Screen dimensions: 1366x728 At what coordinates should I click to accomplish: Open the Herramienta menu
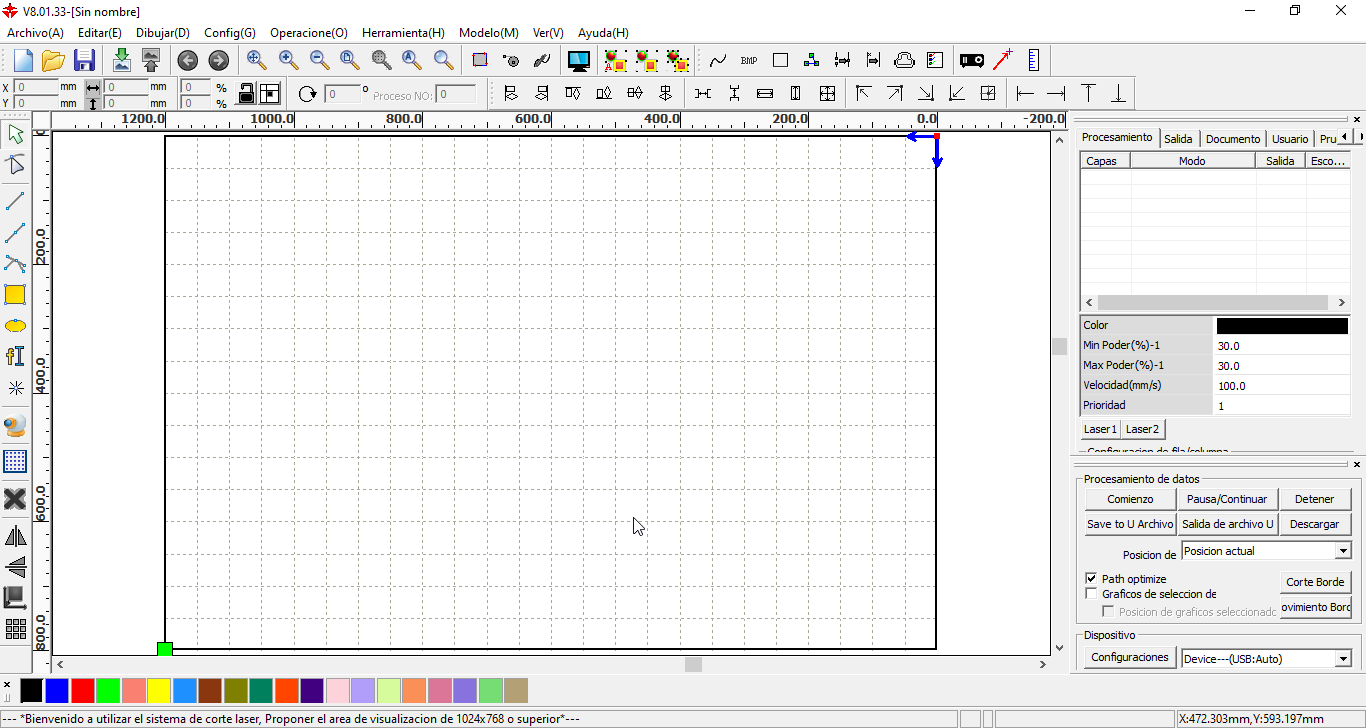point(403,32)
